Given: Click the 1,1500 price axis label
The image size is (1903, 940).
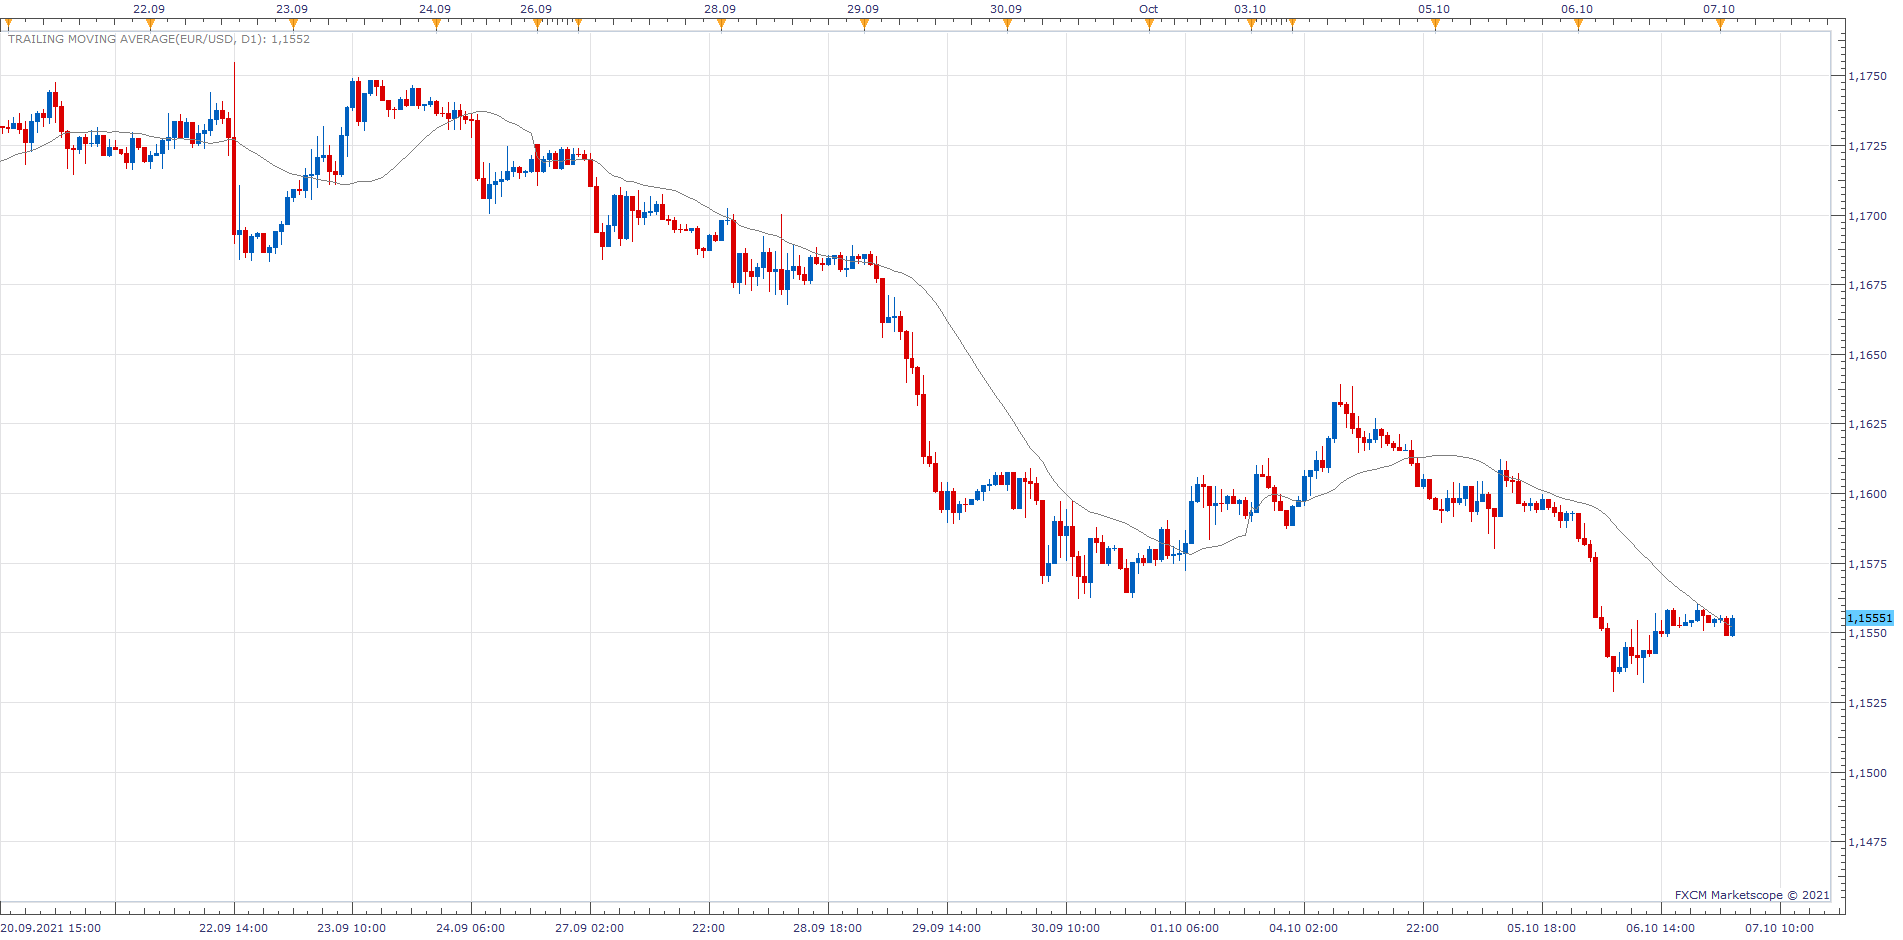Looking at the screenshot, I should coord(1867,773).
